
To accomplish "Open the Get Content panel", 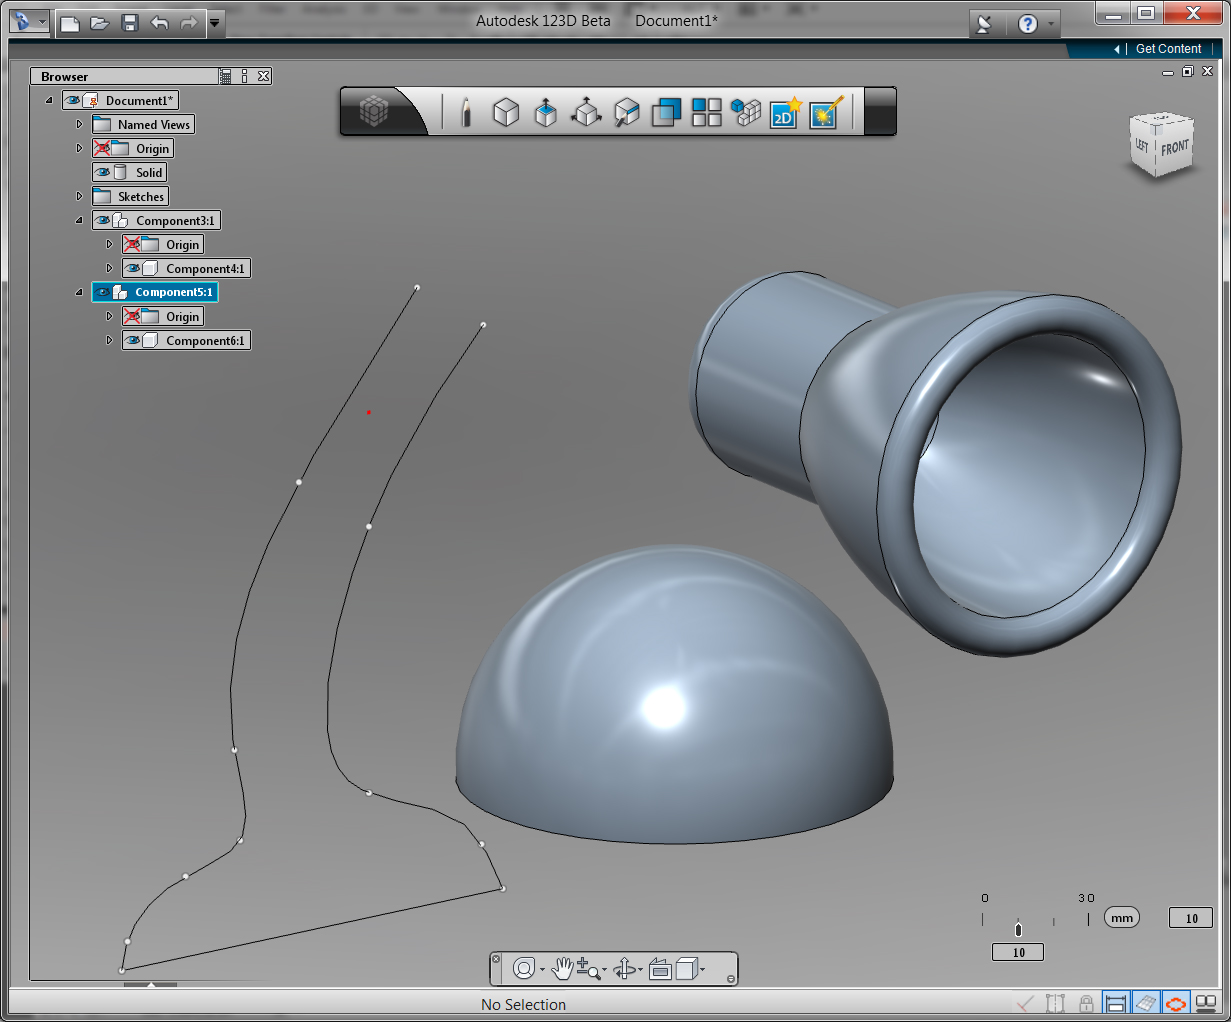I will [1167, 48].
